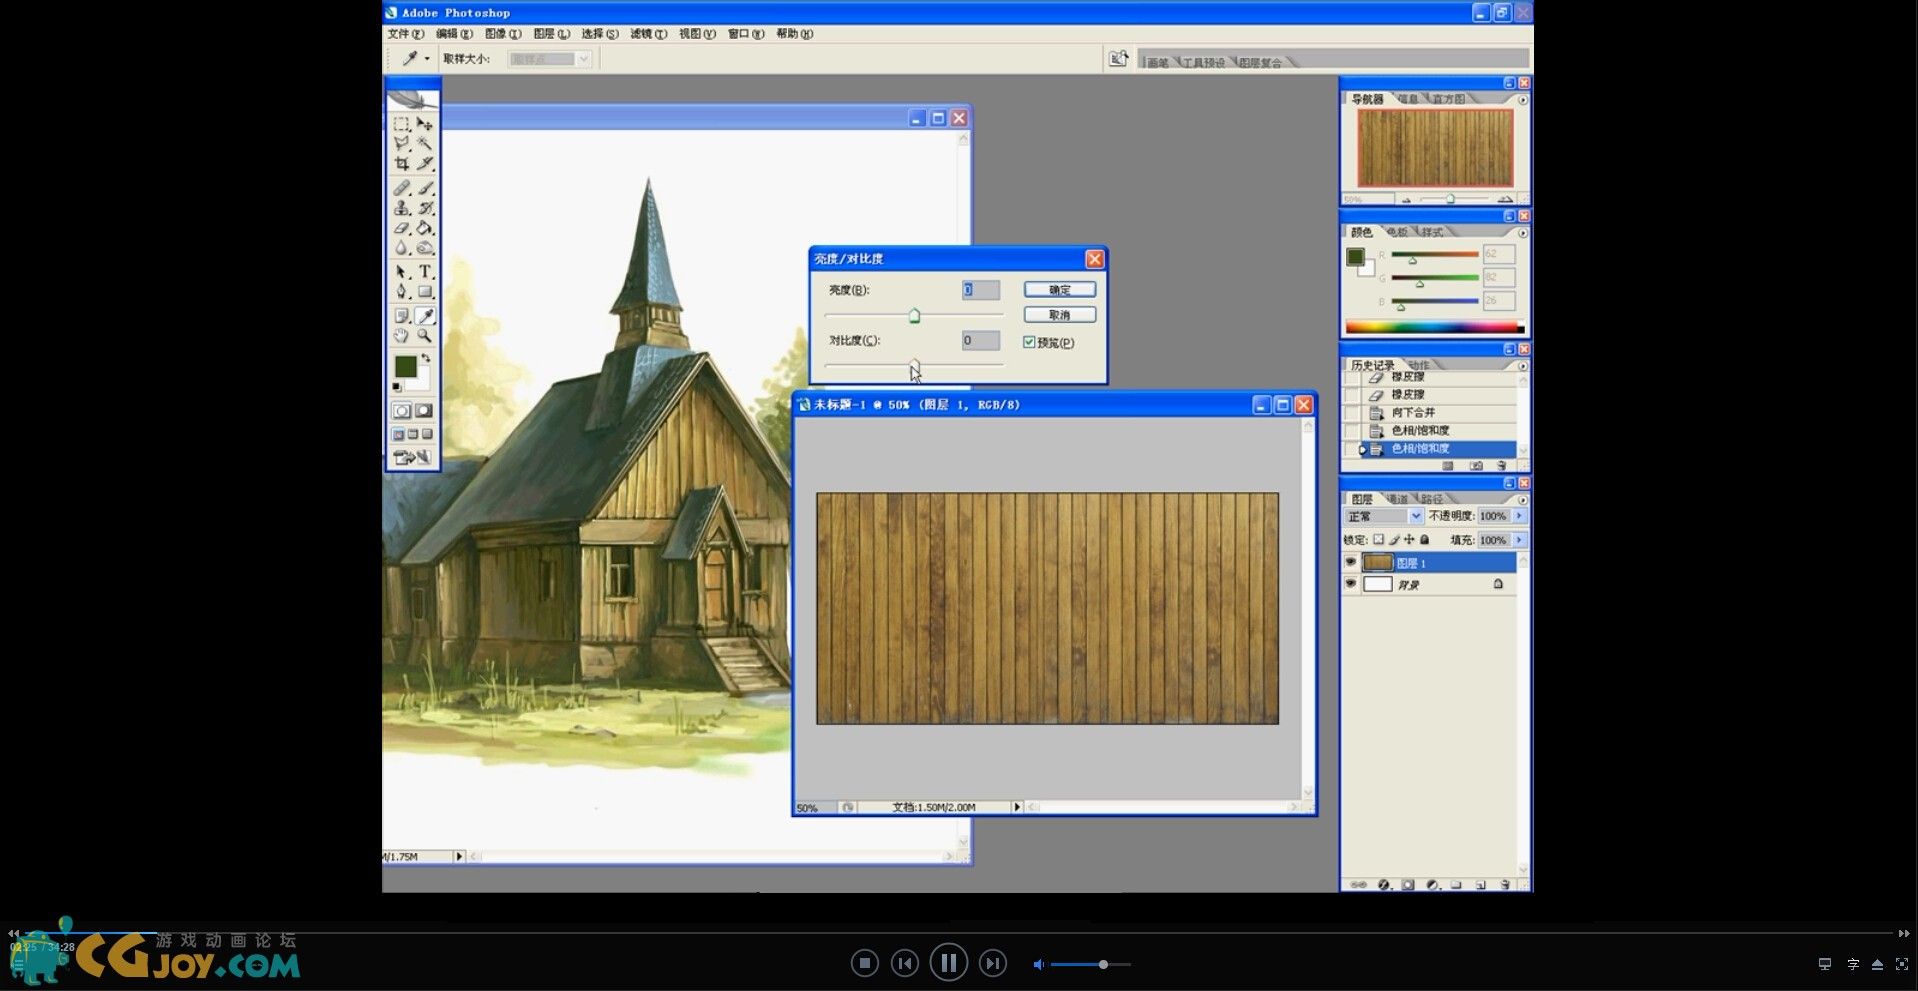Delete layer with Layers panel trash icon
Image resolution: width=1918 pixels, height=991 pixels.
tap(1505, 885)
